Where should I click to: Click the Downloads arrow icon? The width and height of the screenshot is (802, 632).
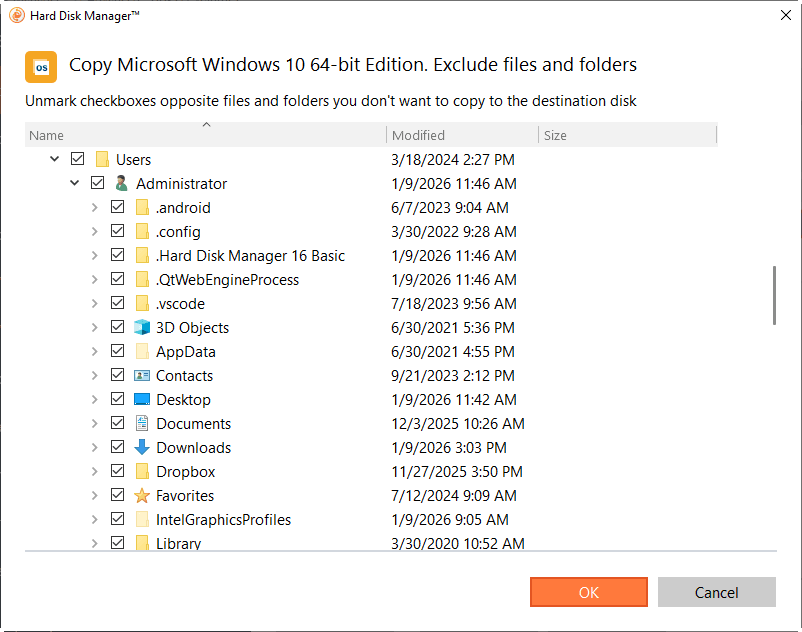pyautogui.click(x=142, y=448)
